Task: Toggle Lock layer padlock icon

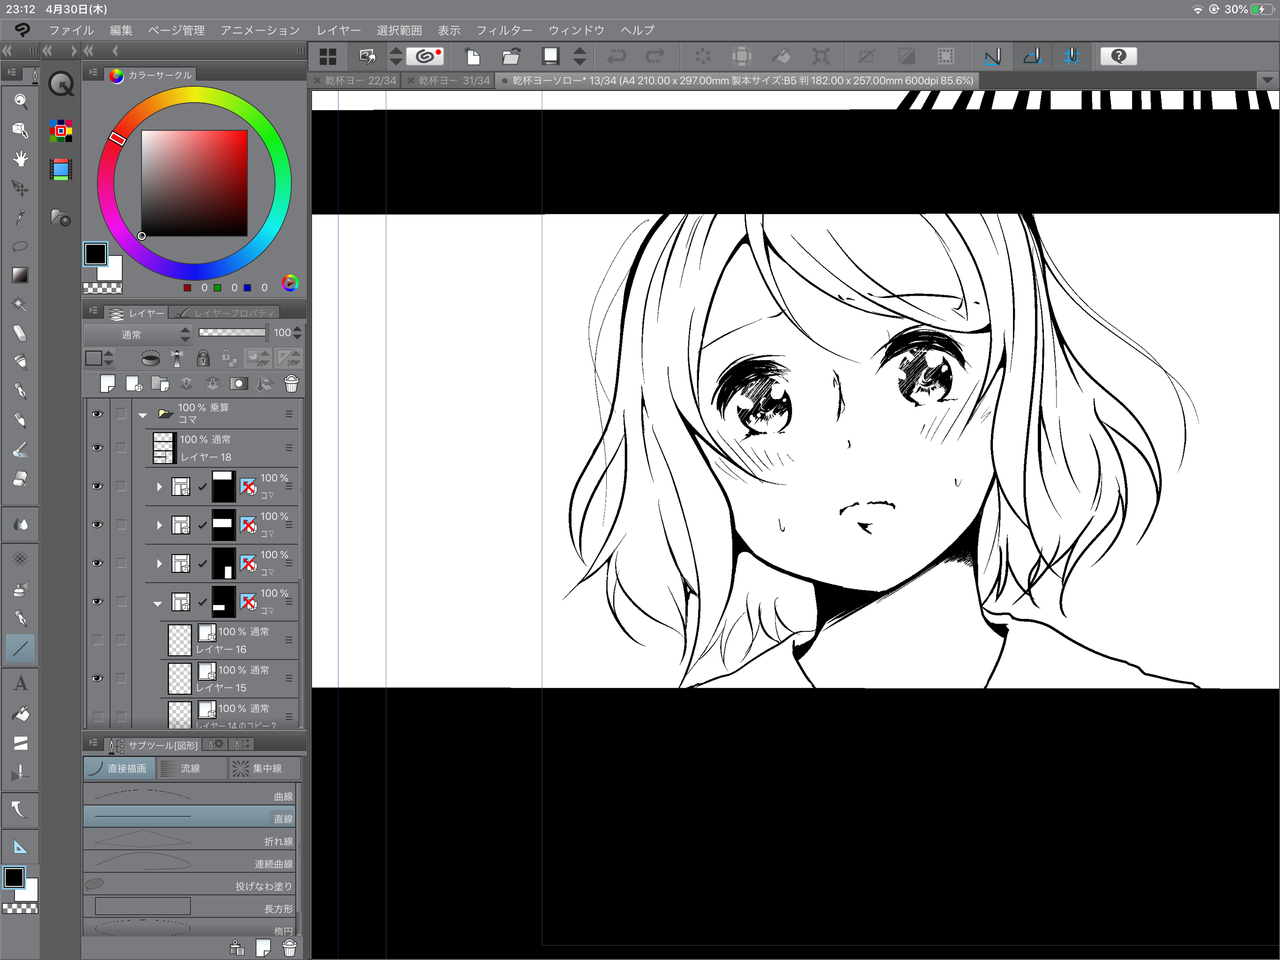Action: tap(203, 358)
